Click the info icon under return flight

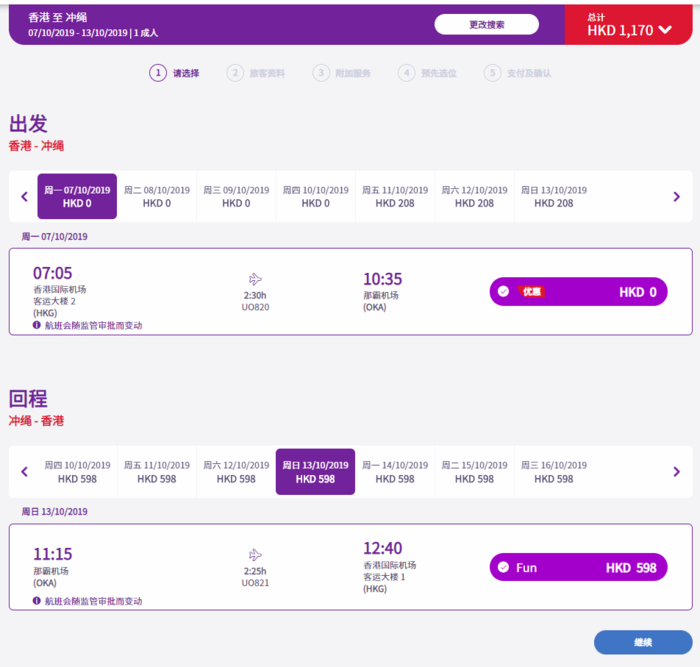tap(37, 601)
